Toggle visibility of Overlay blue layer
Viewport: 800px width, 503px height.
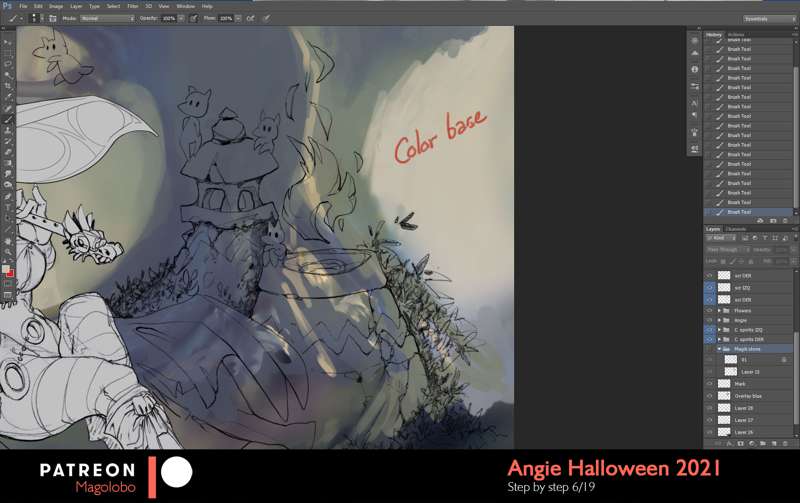coord(710,396)
